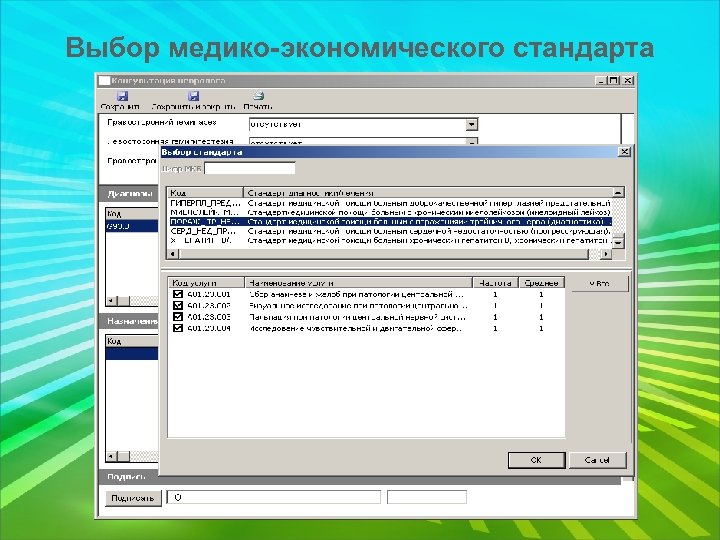Confirm standard selection with OK button
Viewport: 720px width, 540px height.
[x=536, y=460]
